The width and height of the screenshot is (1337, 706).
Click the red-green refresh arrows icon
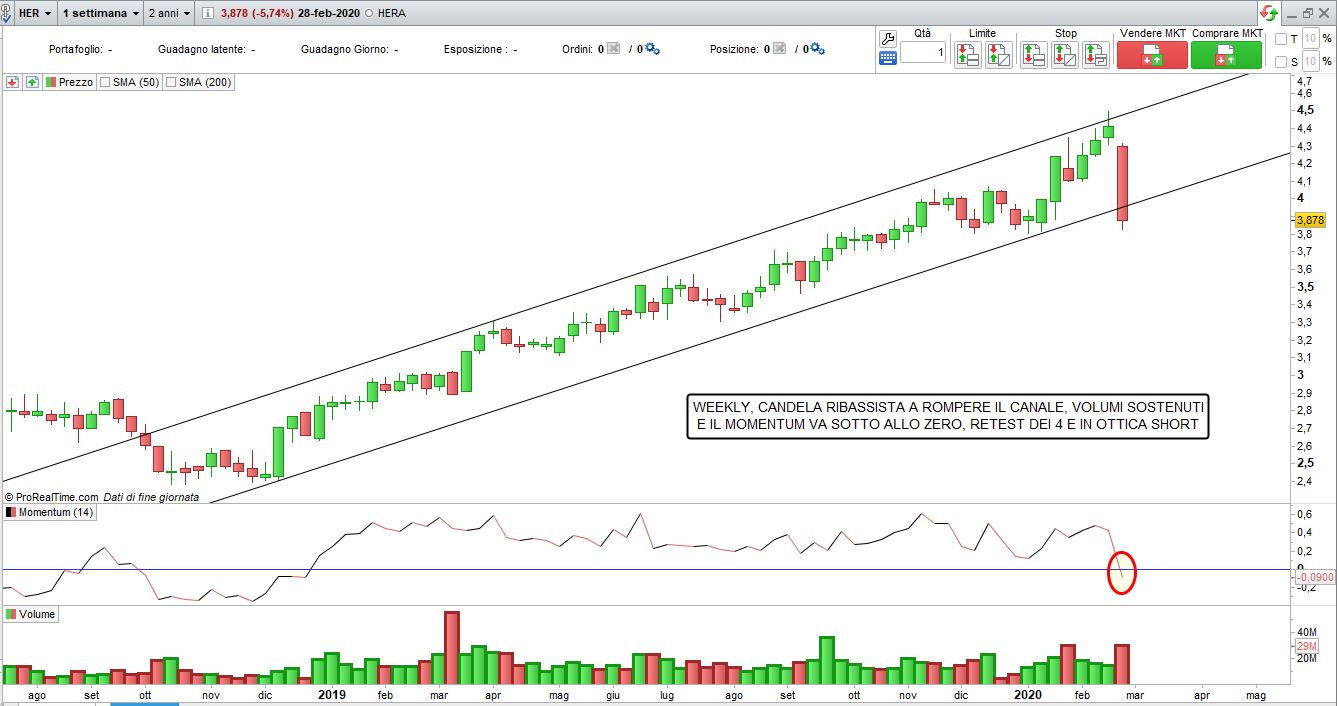(x=1268, y=13)
